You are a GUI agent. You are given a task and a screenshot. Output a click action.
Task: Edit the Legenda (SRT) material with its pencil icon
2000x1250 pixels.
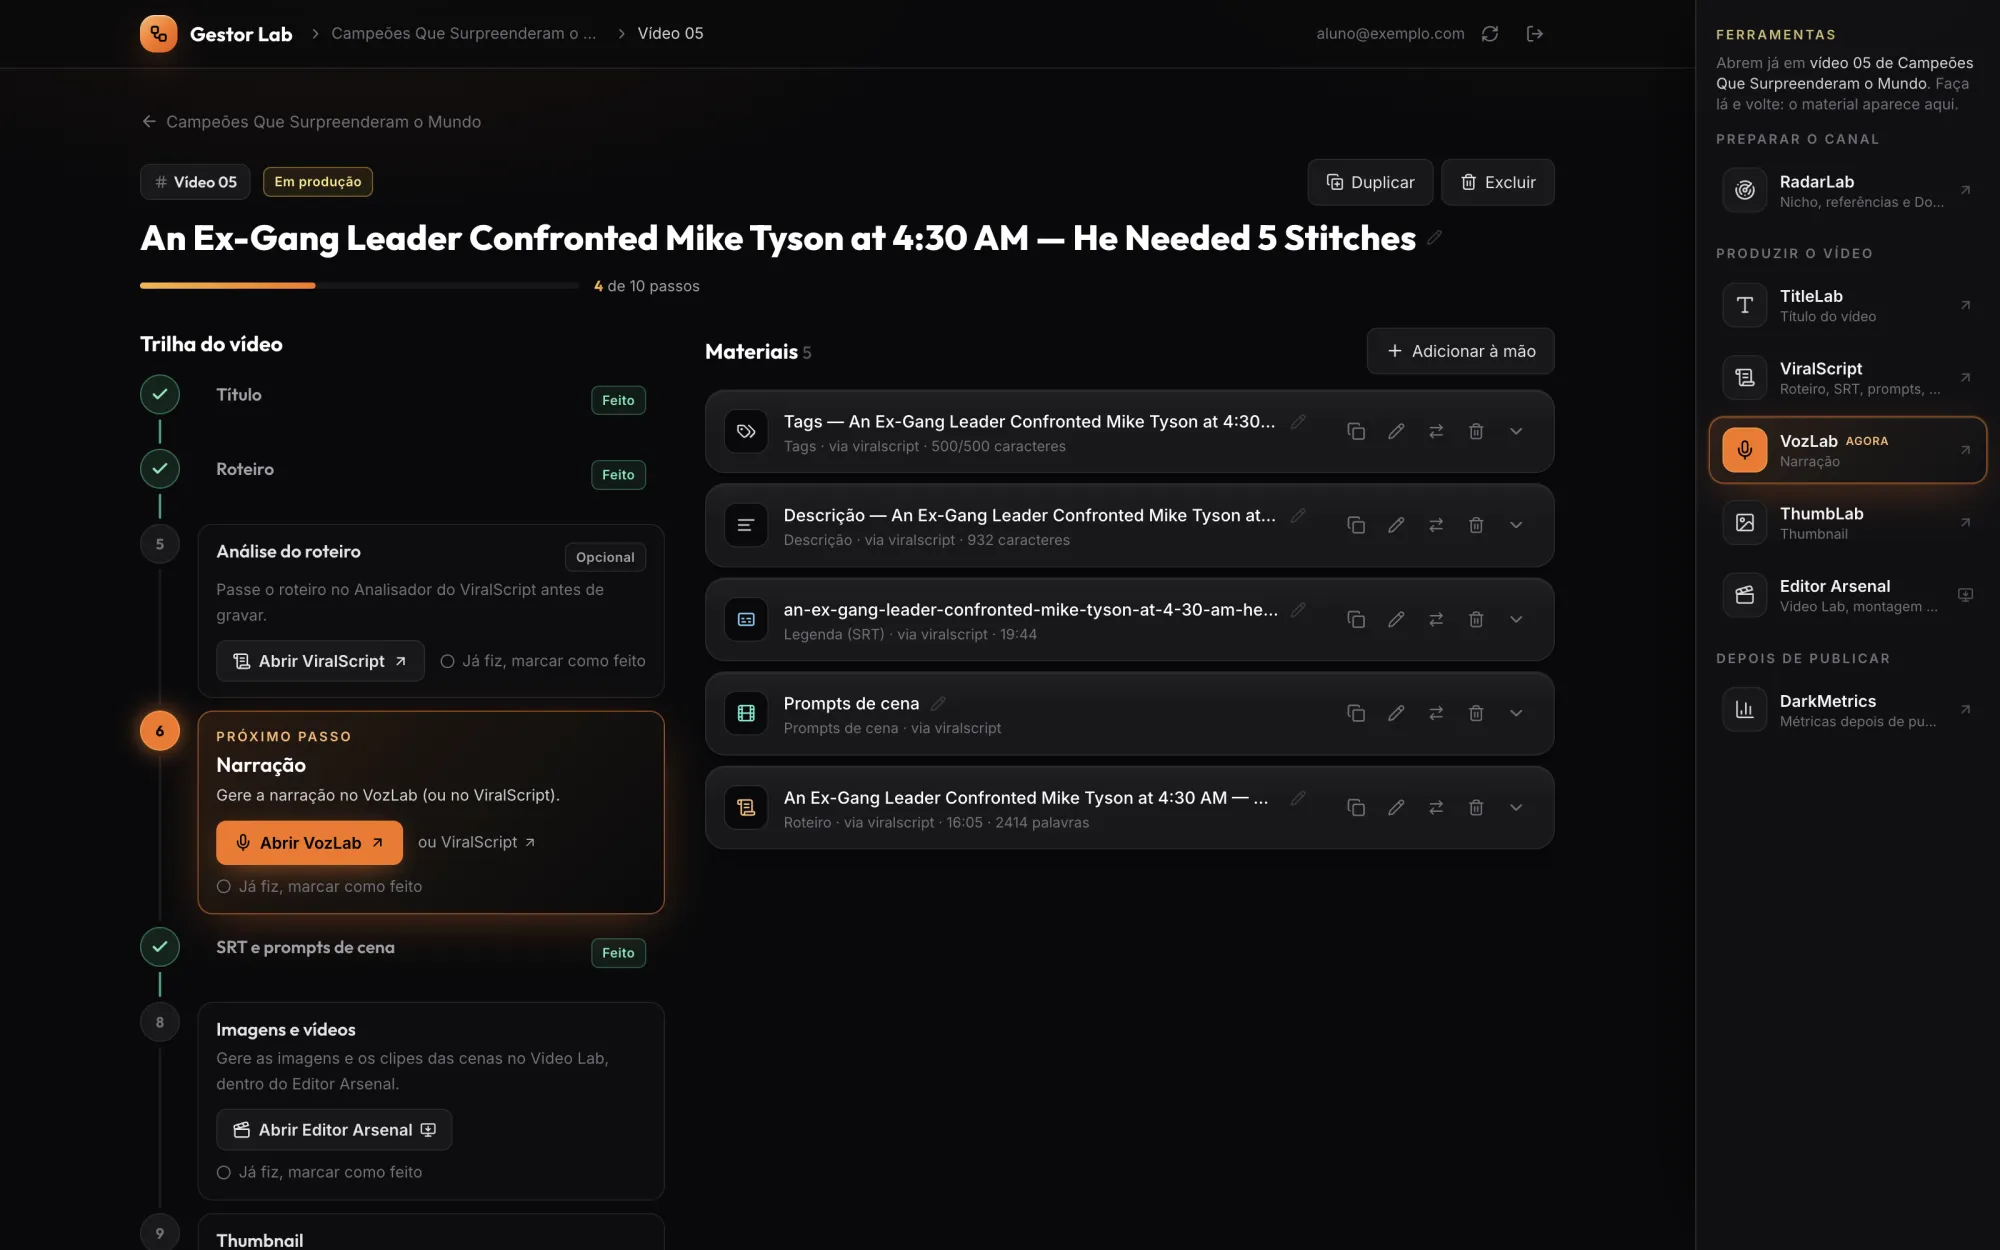[1396, 619]
